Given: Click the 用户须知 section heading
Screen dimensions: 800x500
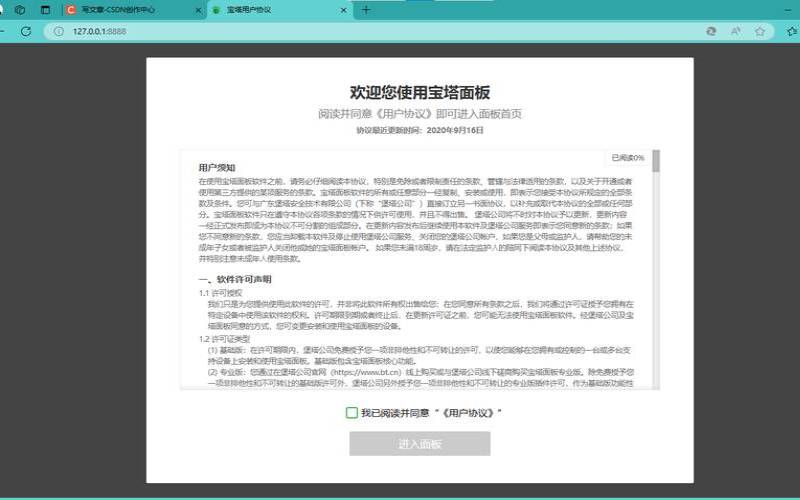Looking at the screenshot, I should [x=217, y=167].
